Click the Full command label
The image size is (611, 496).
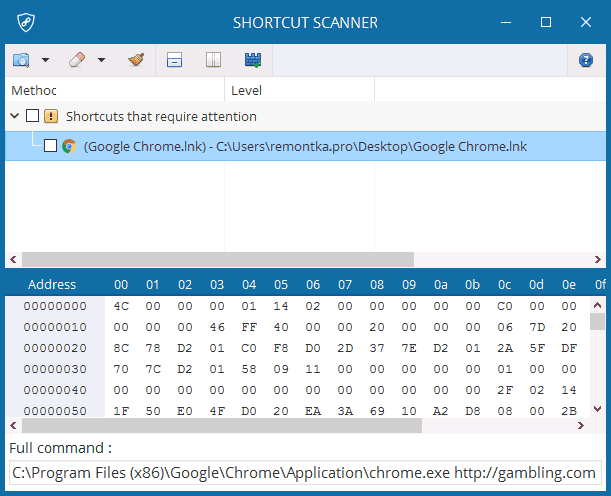pos(60,448)
